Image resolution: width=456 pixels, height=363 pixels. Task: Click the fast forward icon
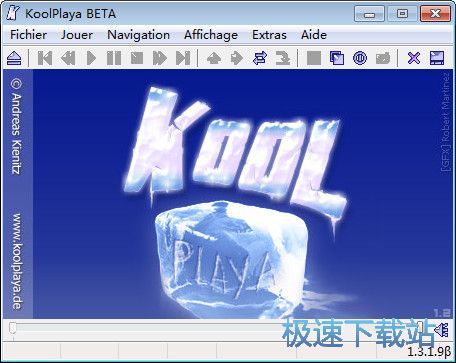pyautogui.click(x=160, y=58)
